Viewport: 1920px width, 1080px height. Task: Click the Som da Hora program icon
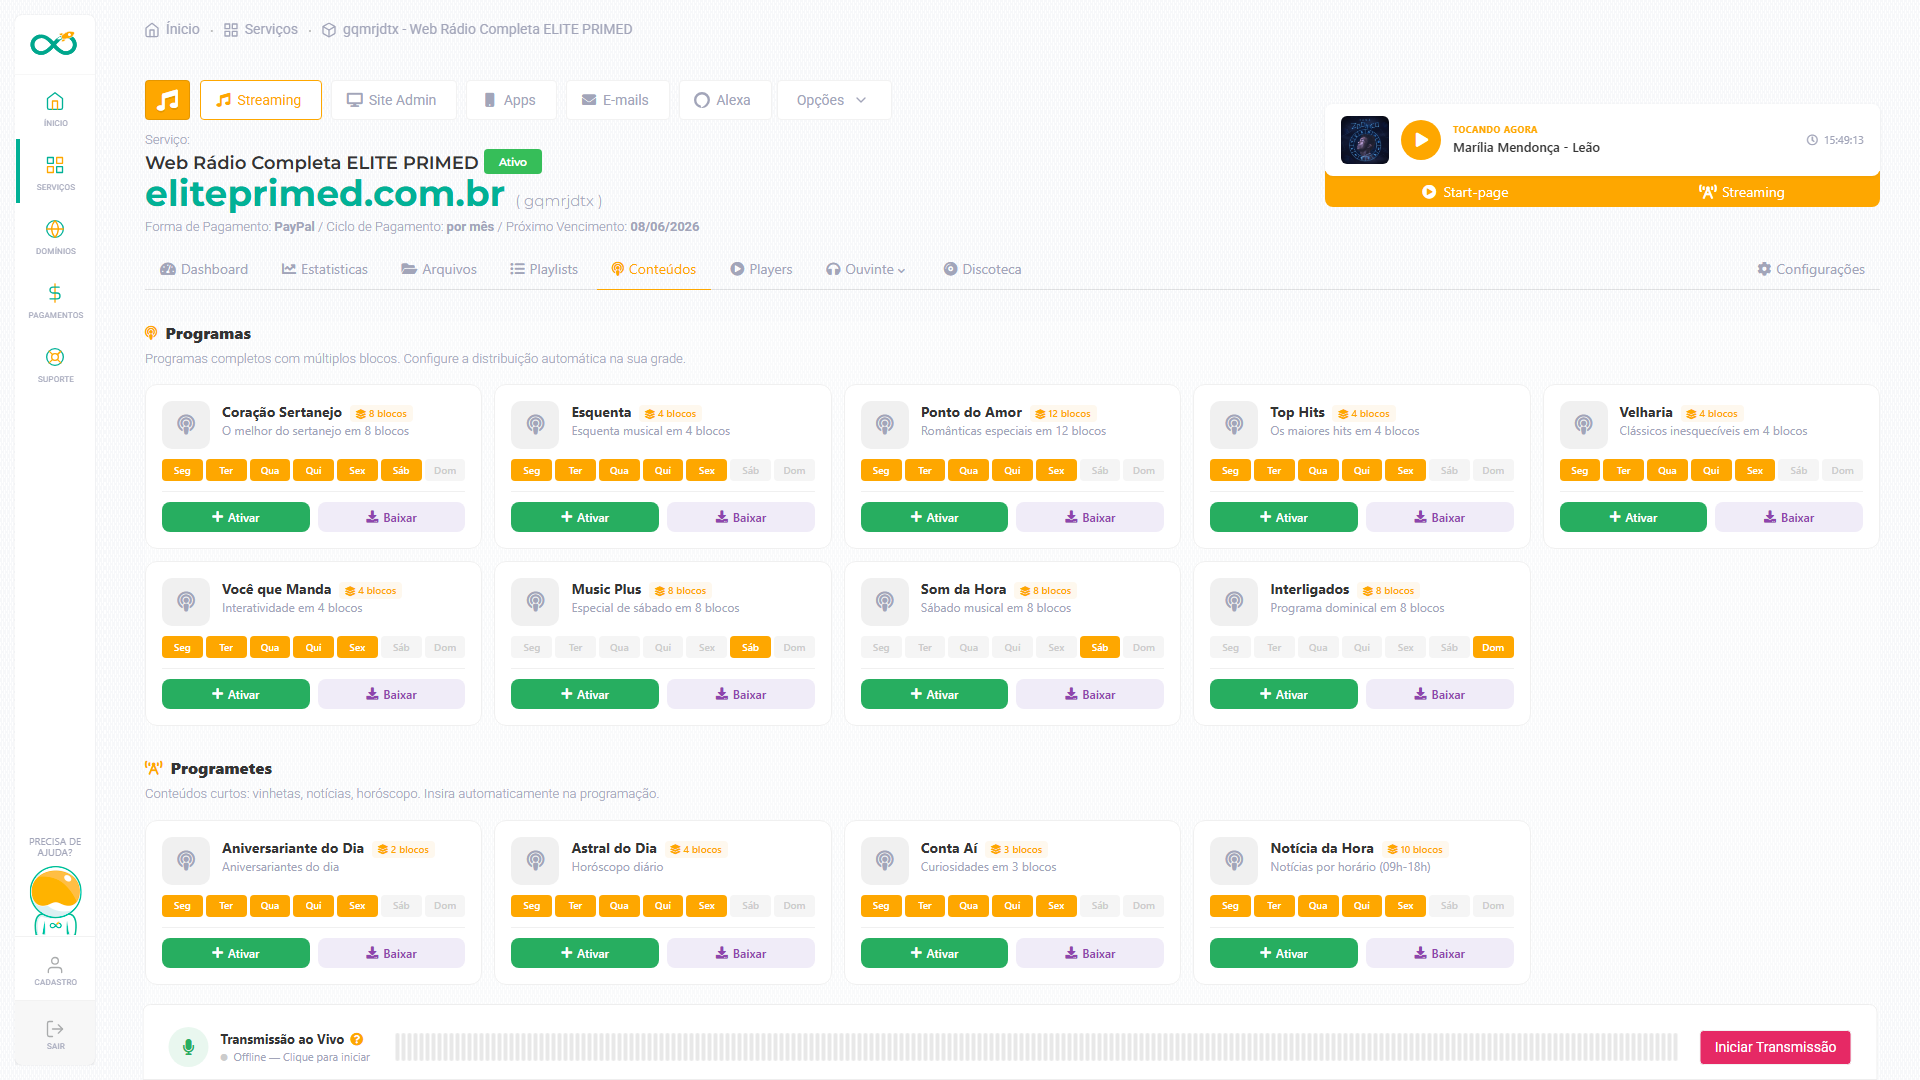(885, 602)
